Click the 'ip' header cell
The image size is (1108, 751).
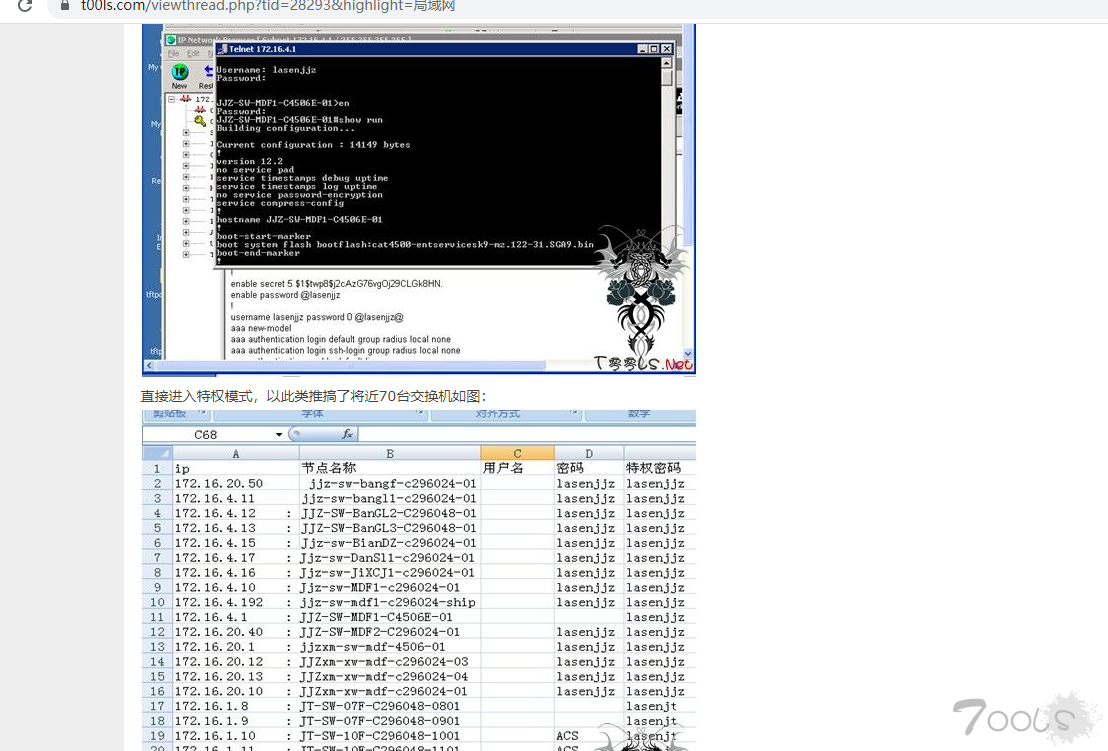click(x=236, y=468)
